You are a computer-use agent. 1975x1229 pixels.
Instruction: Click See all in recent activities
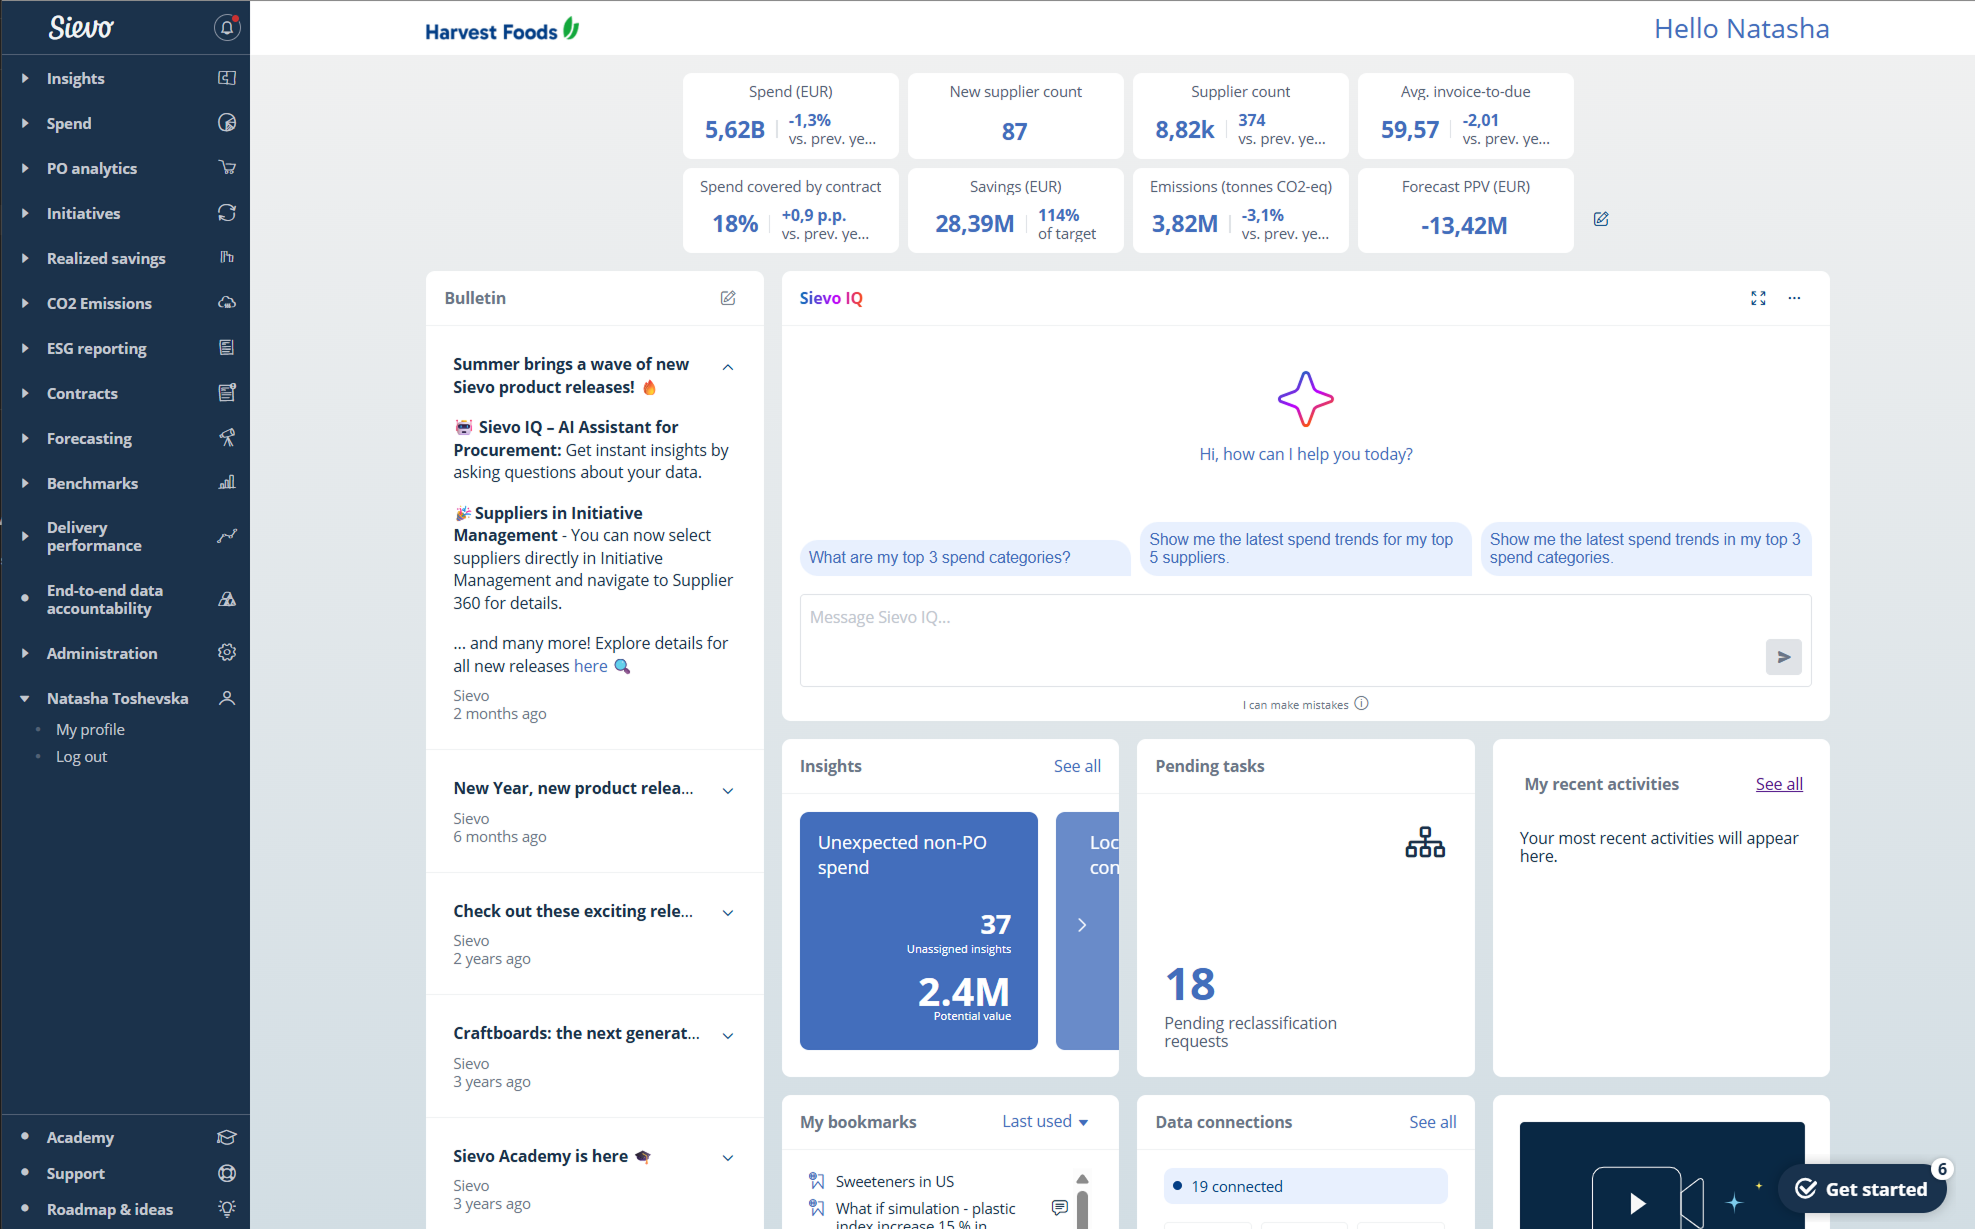pos(1779,784)
